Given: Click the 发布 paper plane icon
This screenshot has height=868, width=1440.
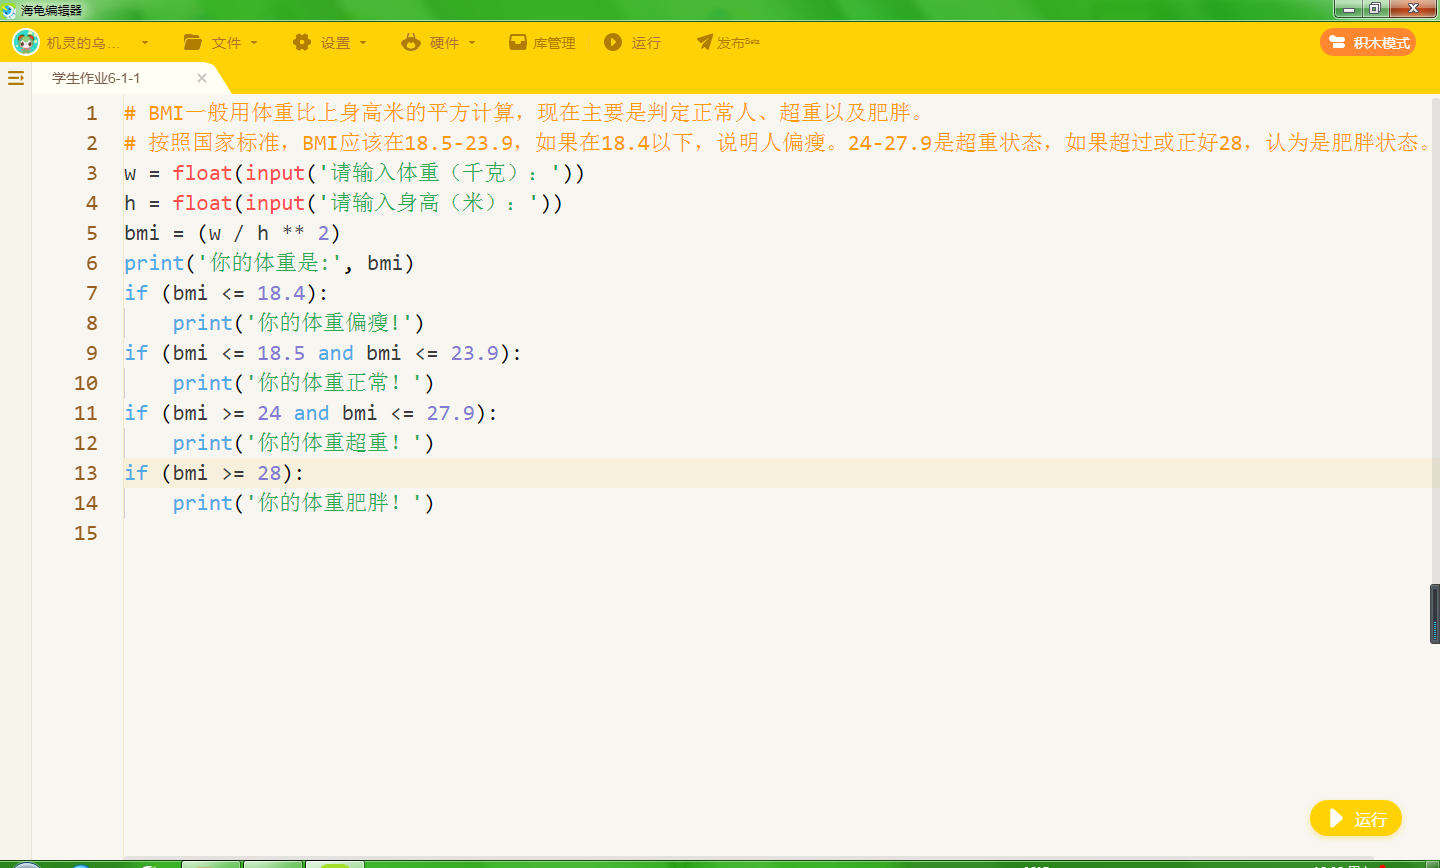Looking at the screenshot, I should point(705,42).
